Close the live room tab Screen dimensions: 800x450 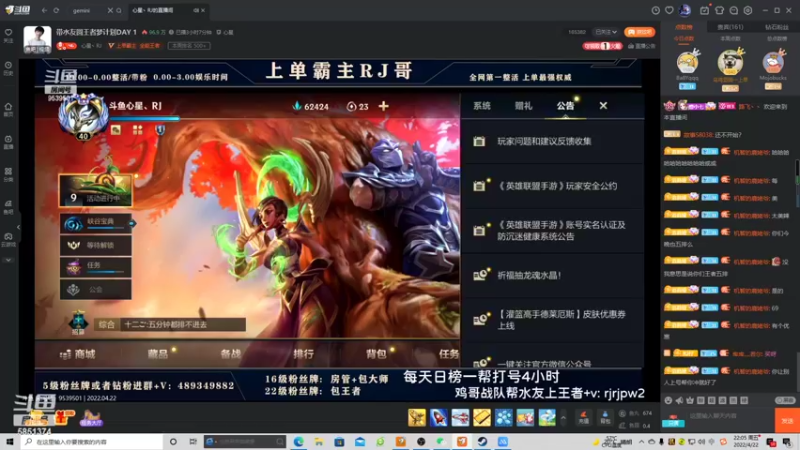203,10
